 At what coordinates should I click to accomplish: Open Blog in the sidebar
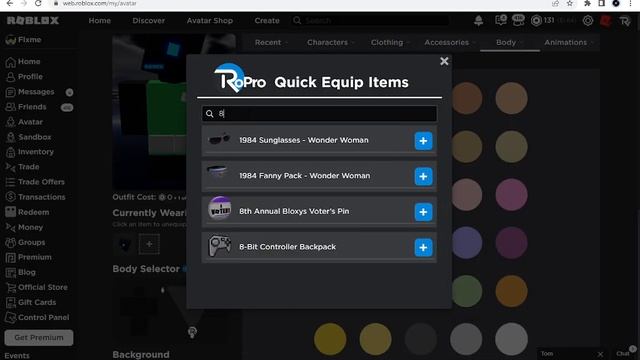coord(21,272)
